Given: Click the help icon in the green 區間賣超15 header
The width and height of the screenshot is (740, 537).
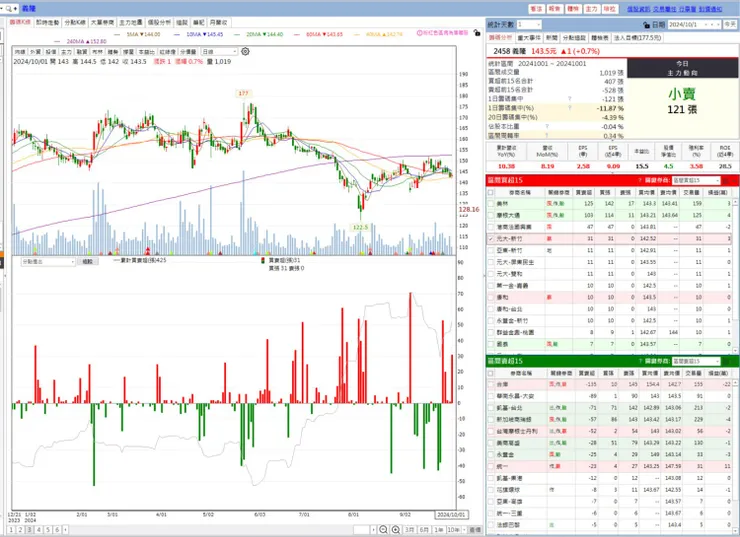Looking at the screenshot, I should click(x=640, y=361).
